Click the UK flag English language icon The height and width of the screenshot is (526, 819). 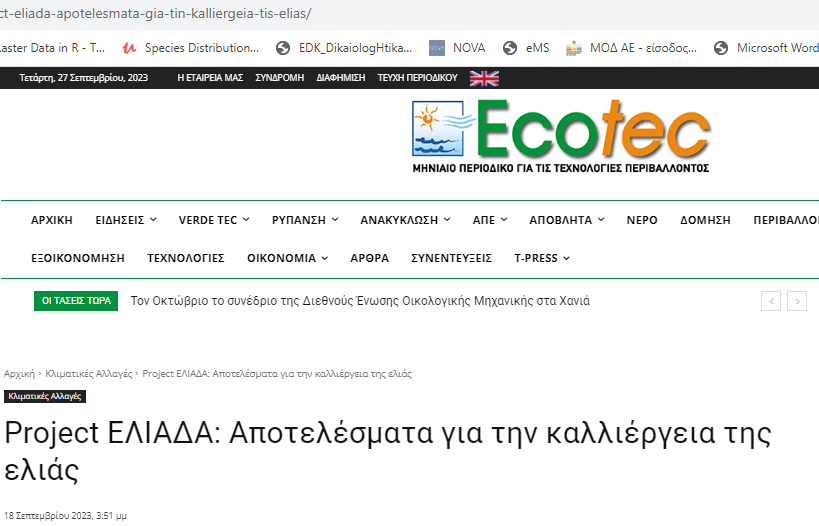pos(484,78)
